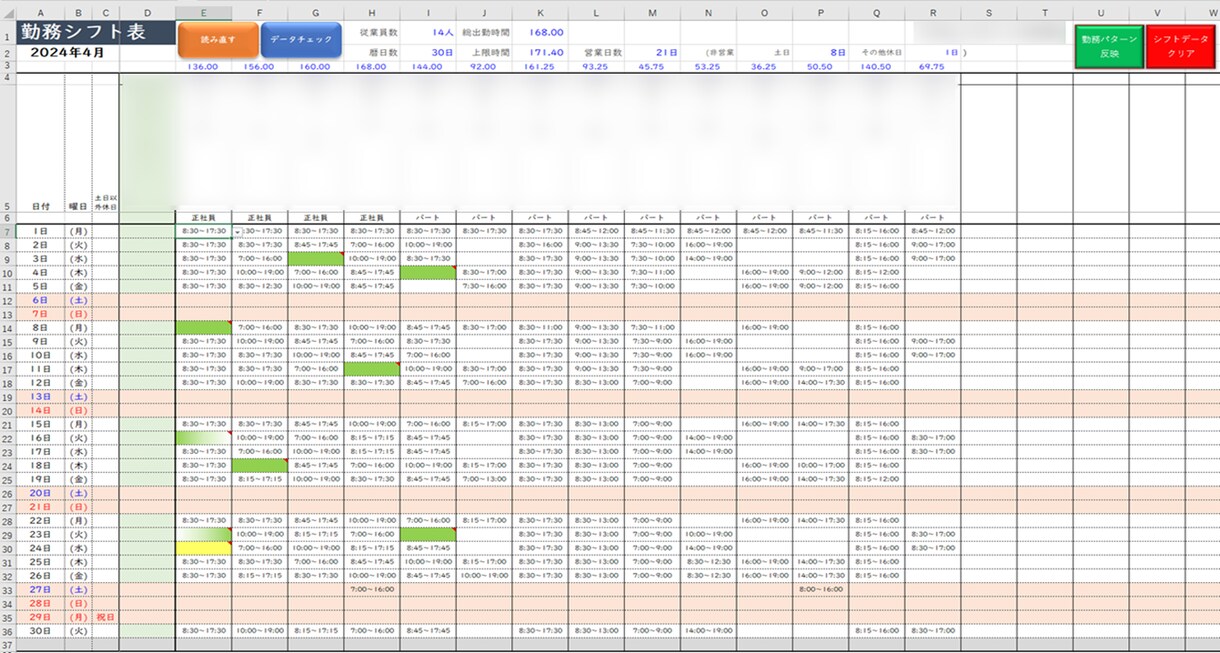The width and height of the screenshot is (1220, 653).
Task: Click the 8:00~16:00 cell in row 33
Action: click(821, 589)
